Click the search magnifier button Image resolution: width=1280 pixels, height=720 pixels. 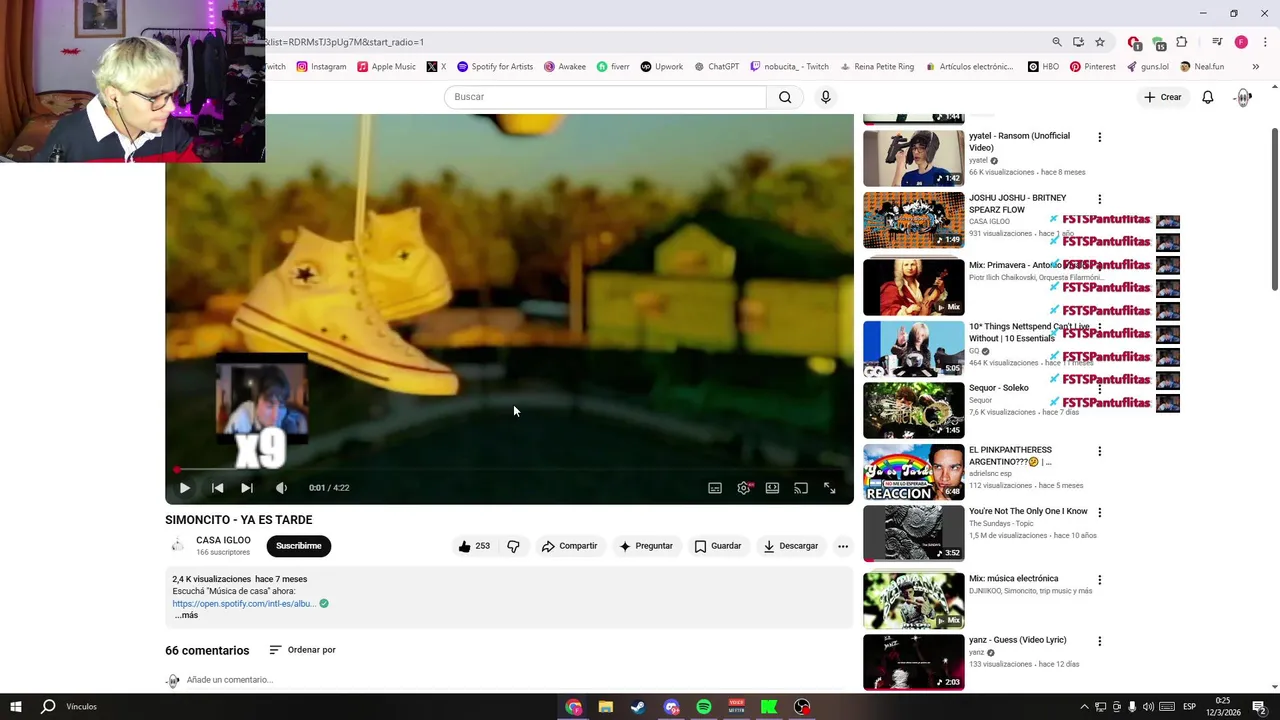coord(785,97)
